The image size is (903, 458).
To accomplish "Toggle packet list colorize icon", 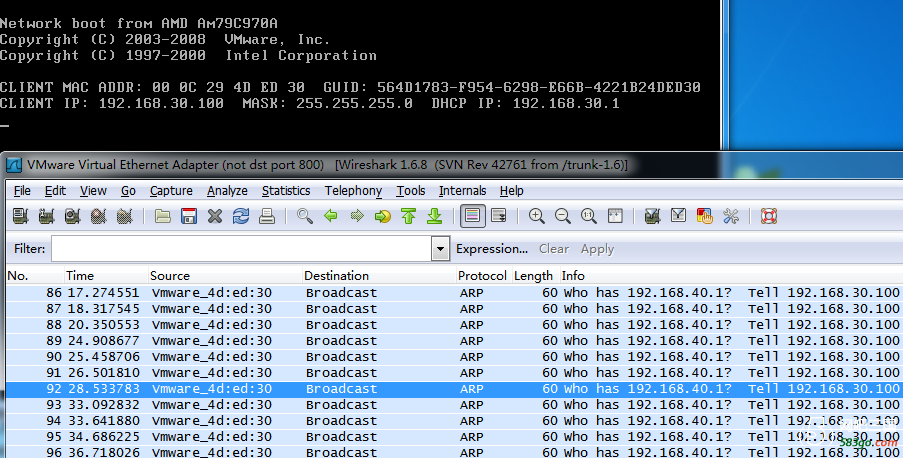I will tap(472, 216).
